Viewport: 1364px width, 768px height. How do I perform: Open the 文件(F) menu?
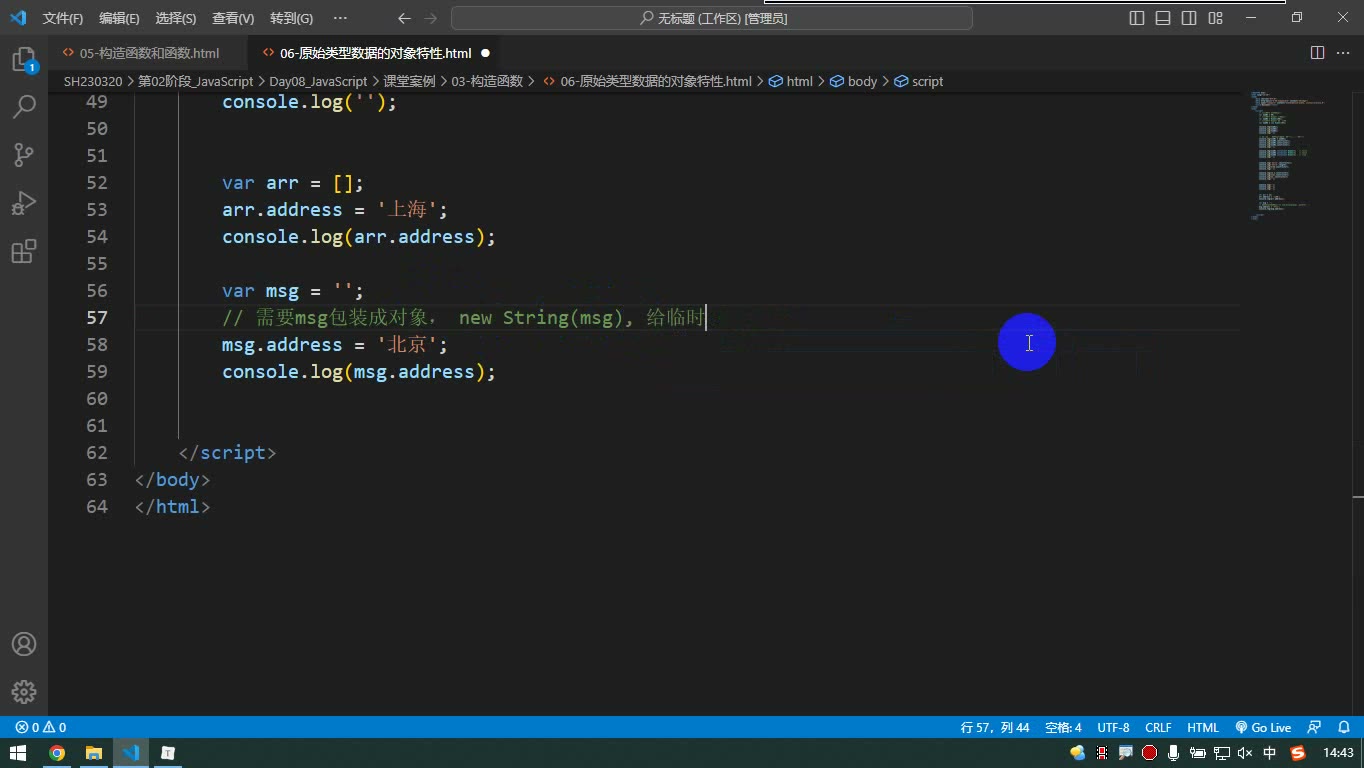pos(63,18)
